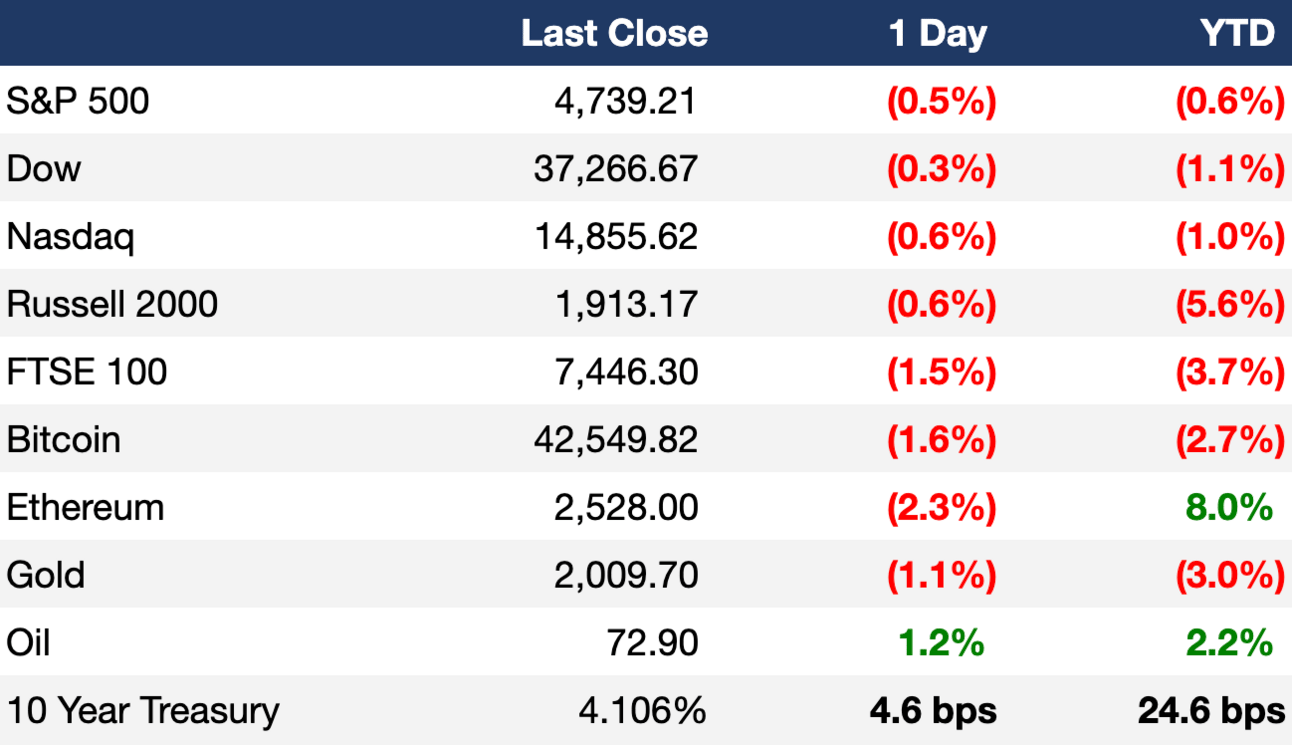Screen dimensions: 1292x745
Task: Click the Russell 2000 row label
Action: pos(112,304)
